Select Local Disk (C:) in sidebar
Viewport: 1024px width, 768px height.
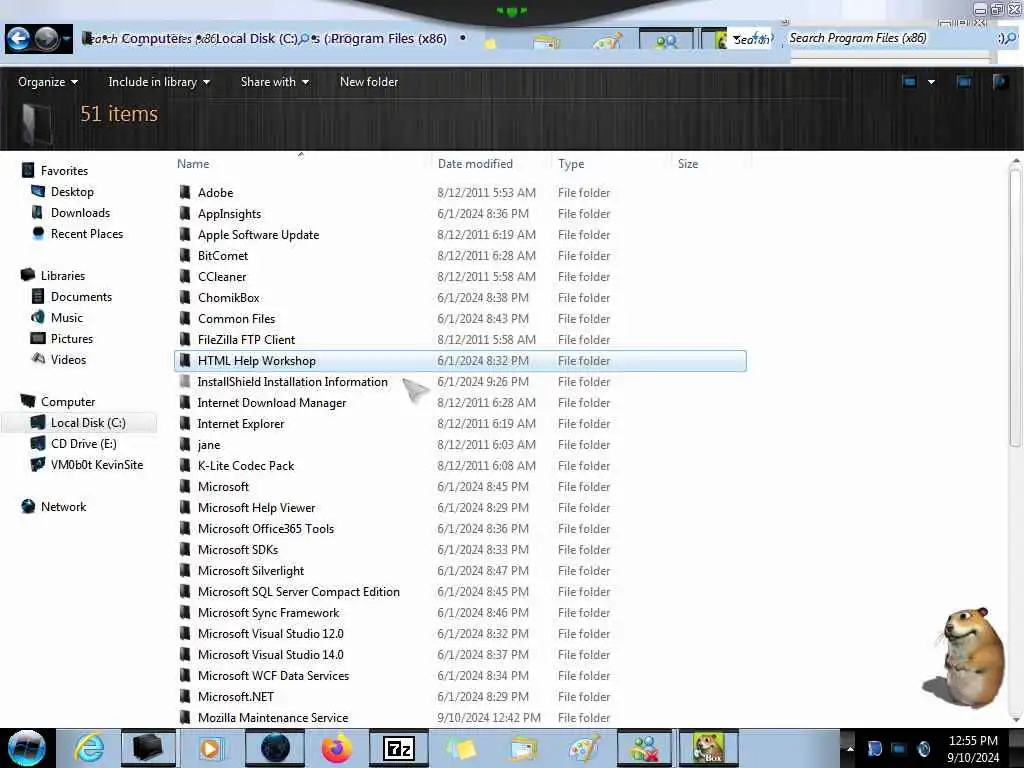pos(88,423)
